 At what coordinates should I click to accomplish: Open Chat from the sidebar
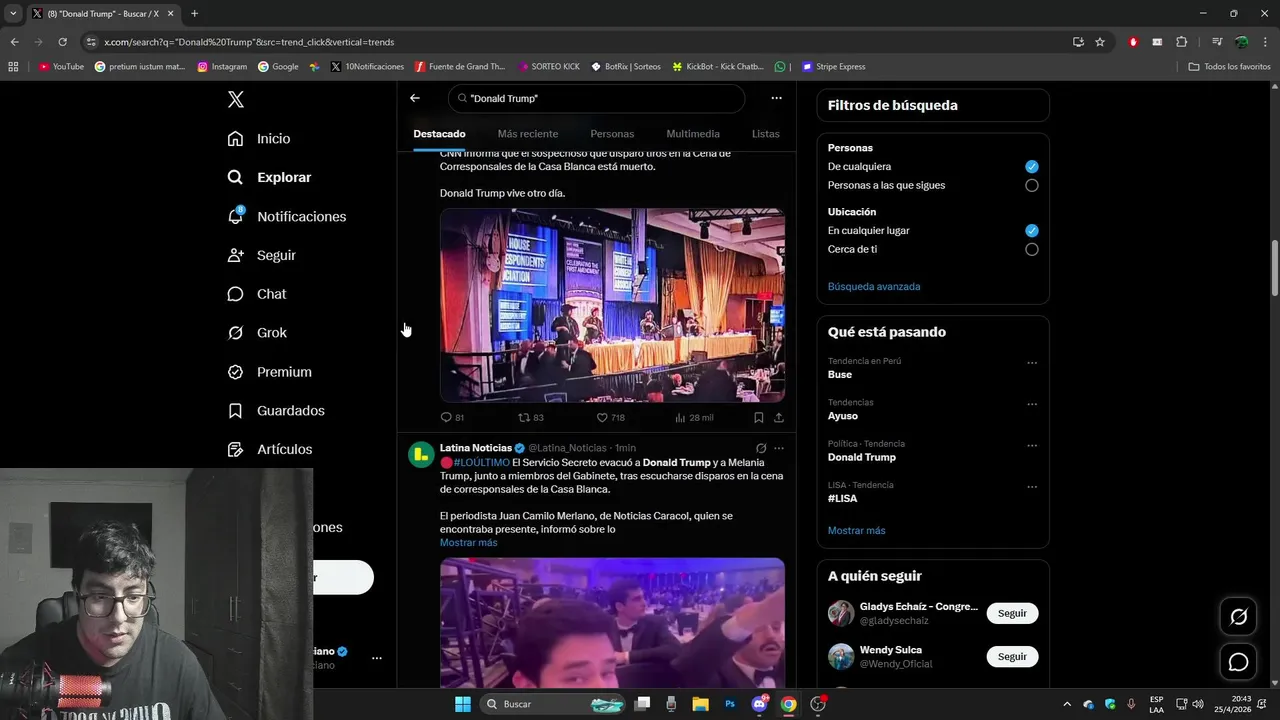(256, 294)
